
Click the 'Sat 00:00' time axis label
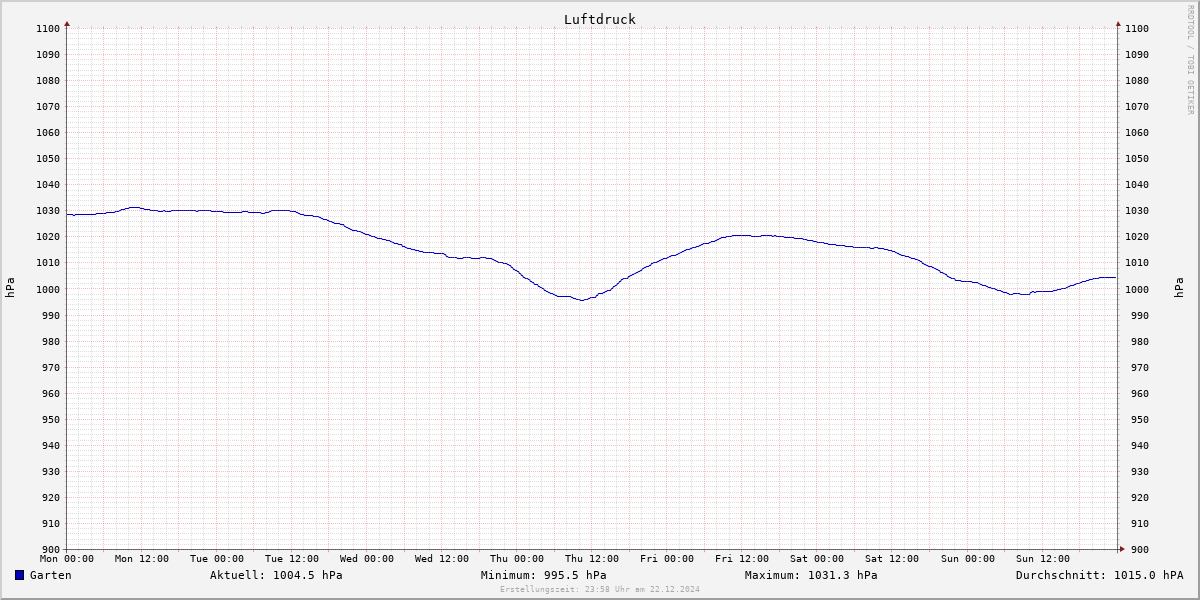817,559
